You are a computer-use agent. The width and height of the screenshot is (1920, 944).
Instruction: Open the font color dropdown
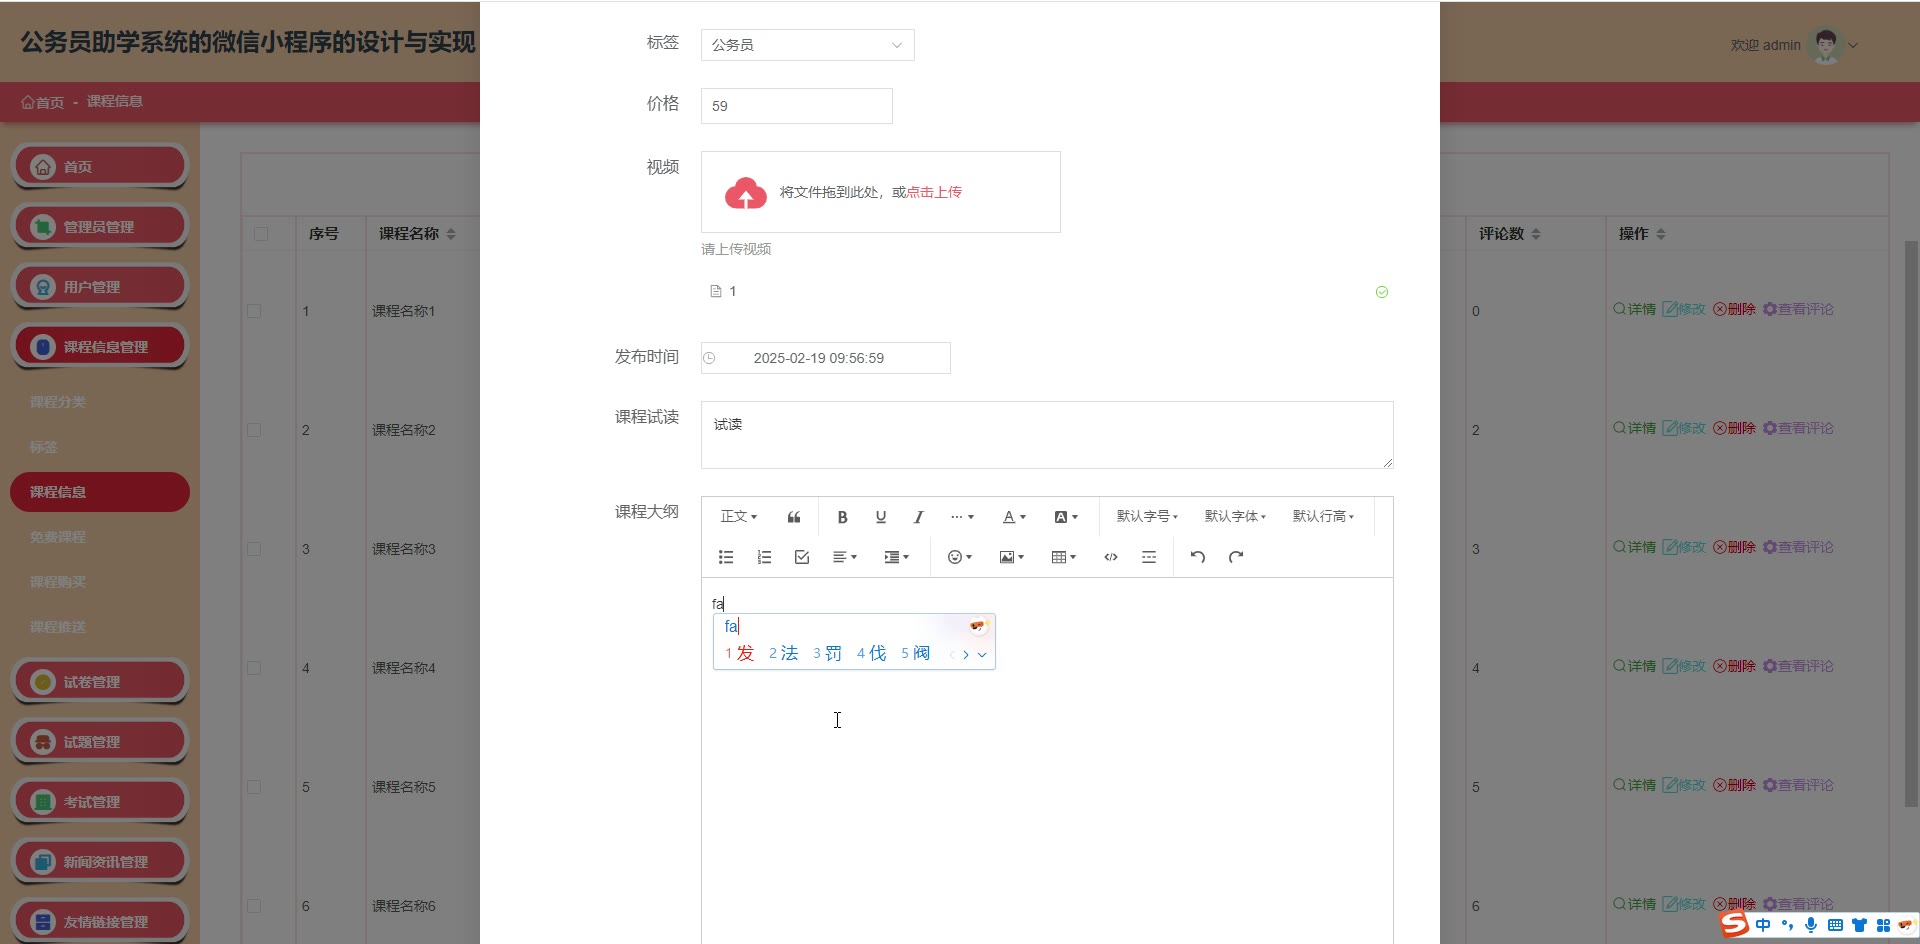[1014, 517]
